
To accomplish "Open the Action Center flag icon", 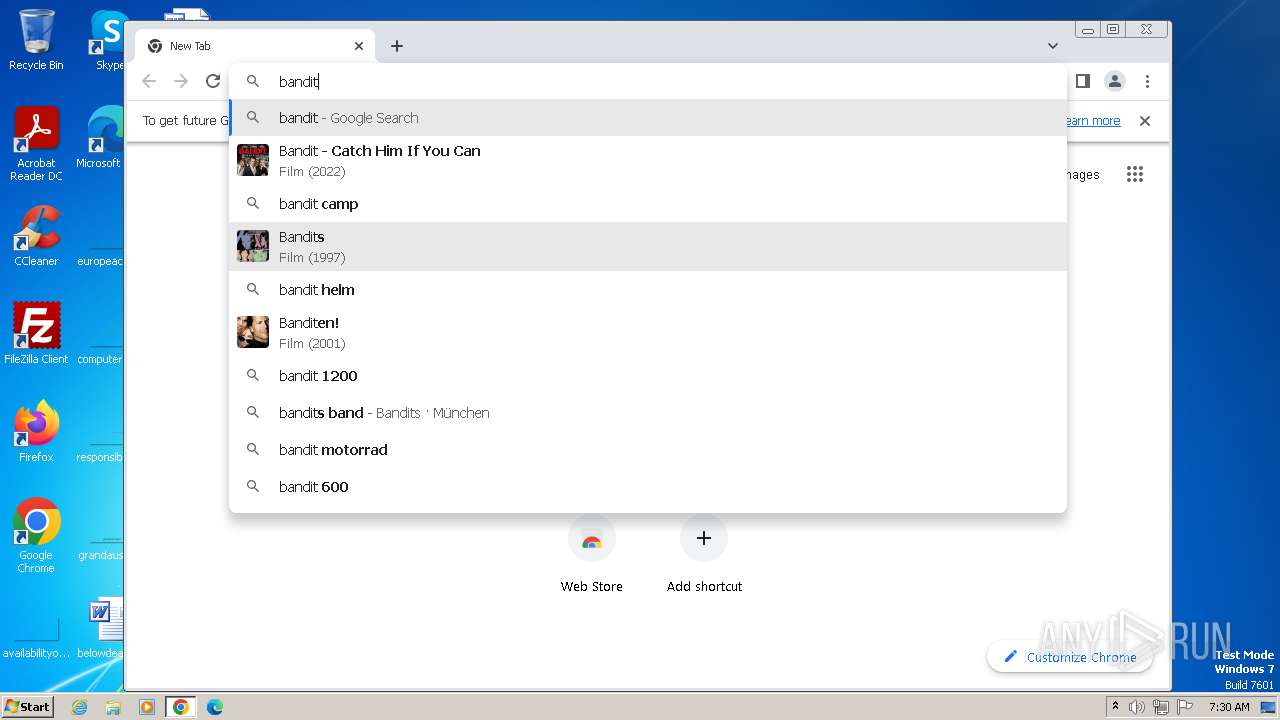I will [x=1183, y=707].
